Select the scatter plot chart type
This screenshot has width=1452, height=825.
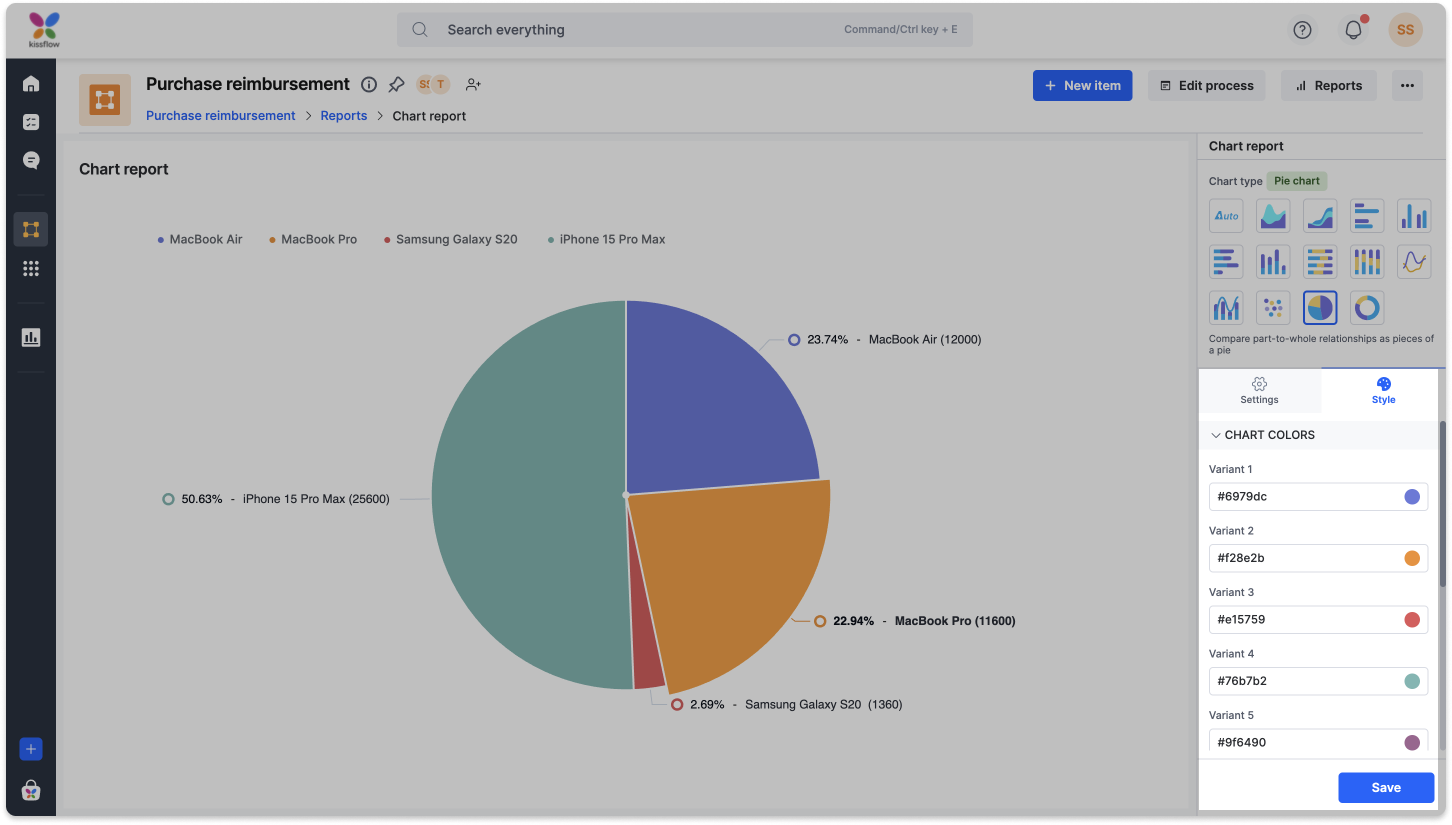(1273, 308)
